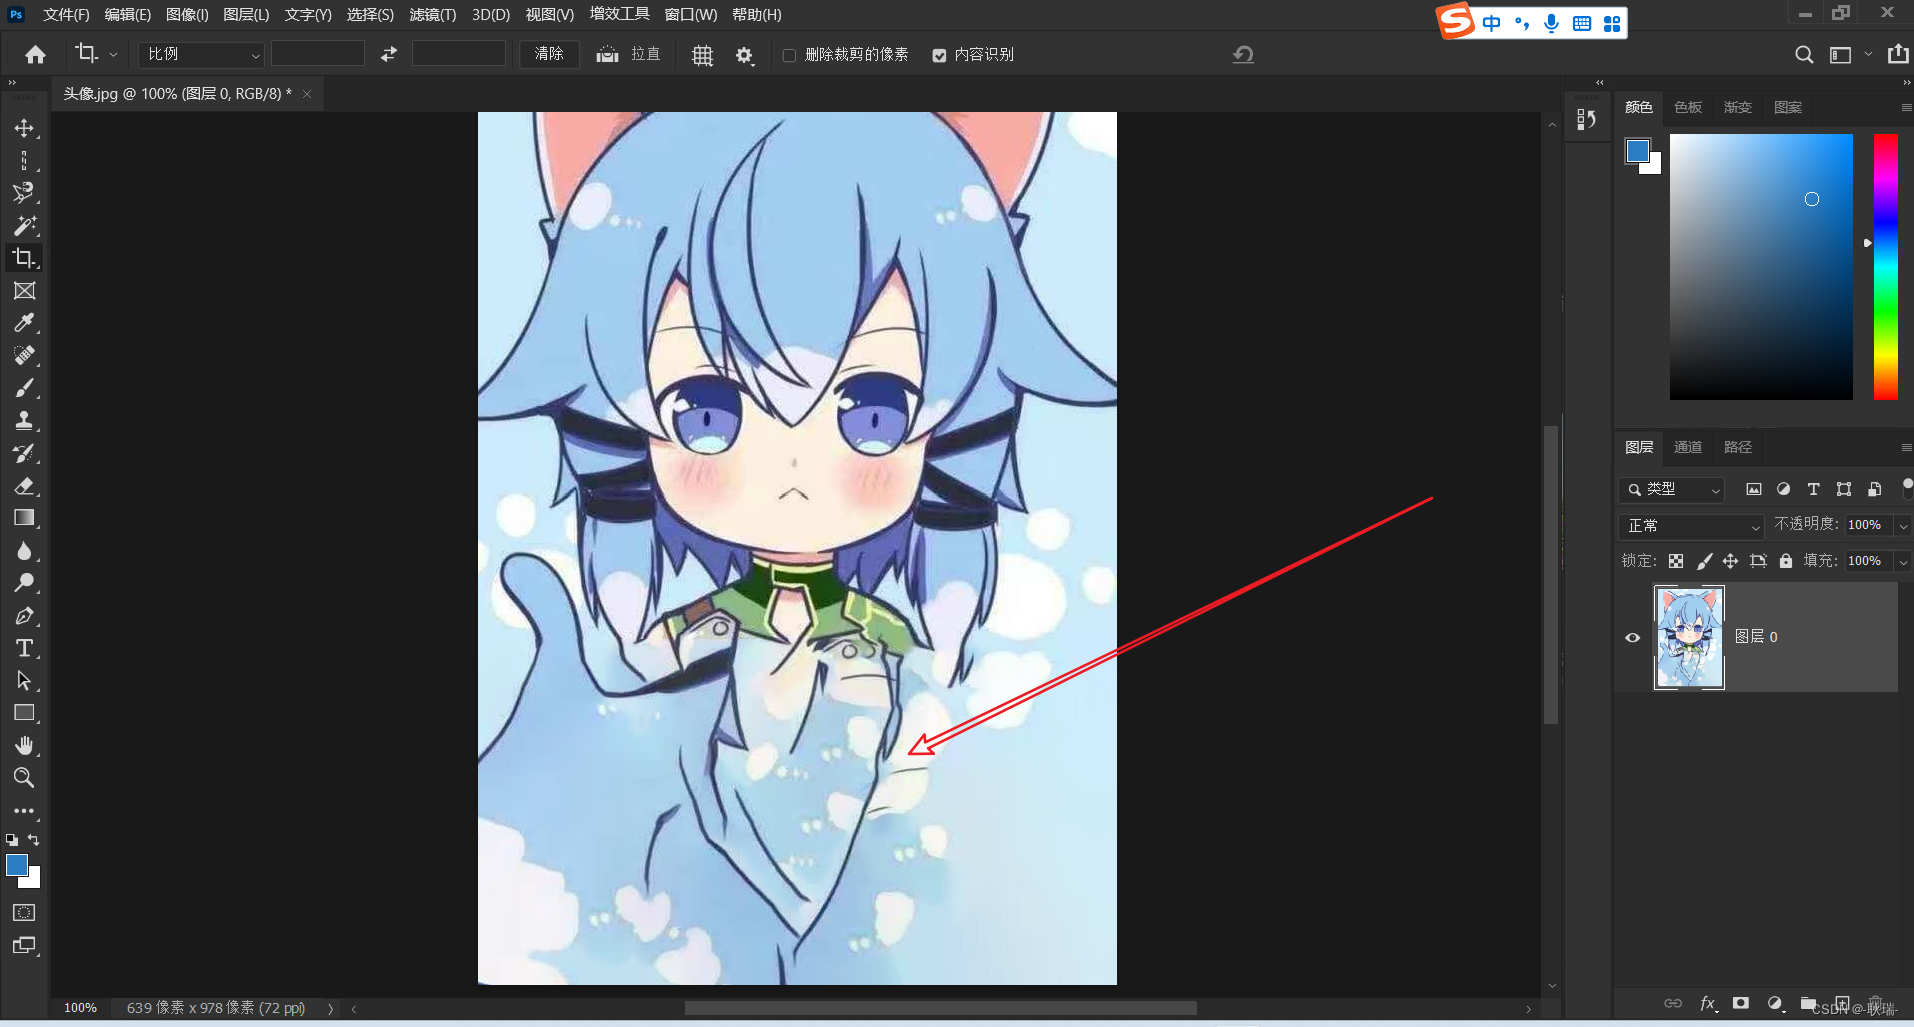Click the Home icon in options bar
Screen dimensions: 1914x1027
pos(35,55)
